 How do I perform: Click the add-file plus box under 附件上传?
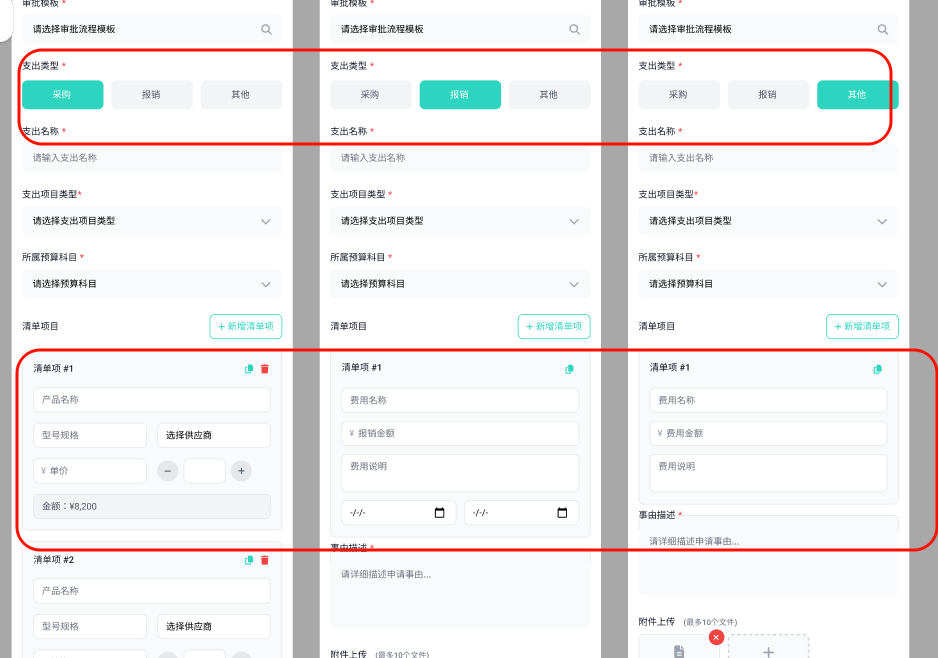(768, 648)
